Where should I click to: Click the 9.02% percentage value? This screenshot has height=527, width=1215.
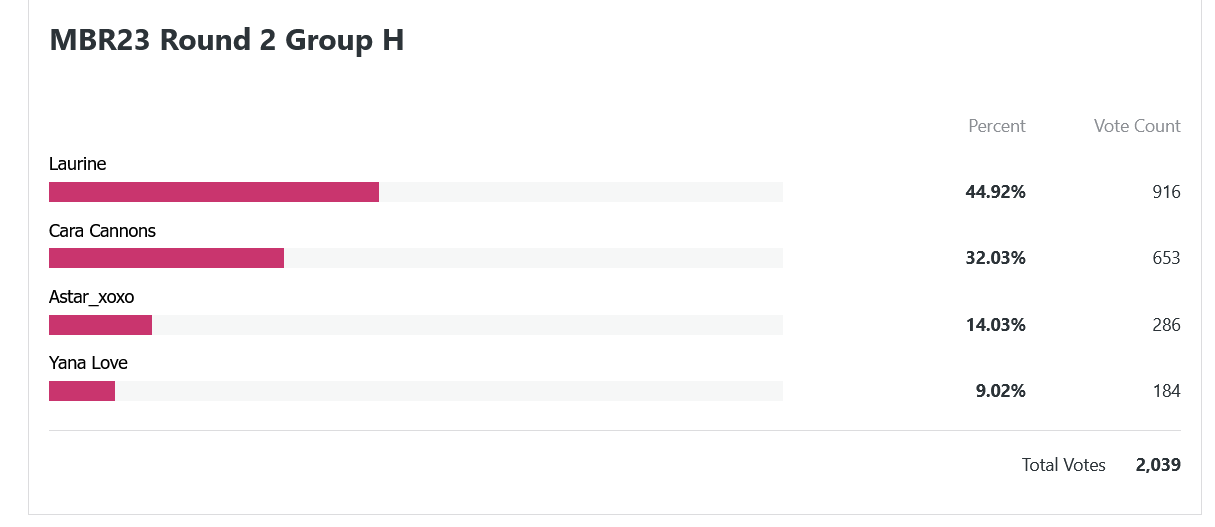1001,391
